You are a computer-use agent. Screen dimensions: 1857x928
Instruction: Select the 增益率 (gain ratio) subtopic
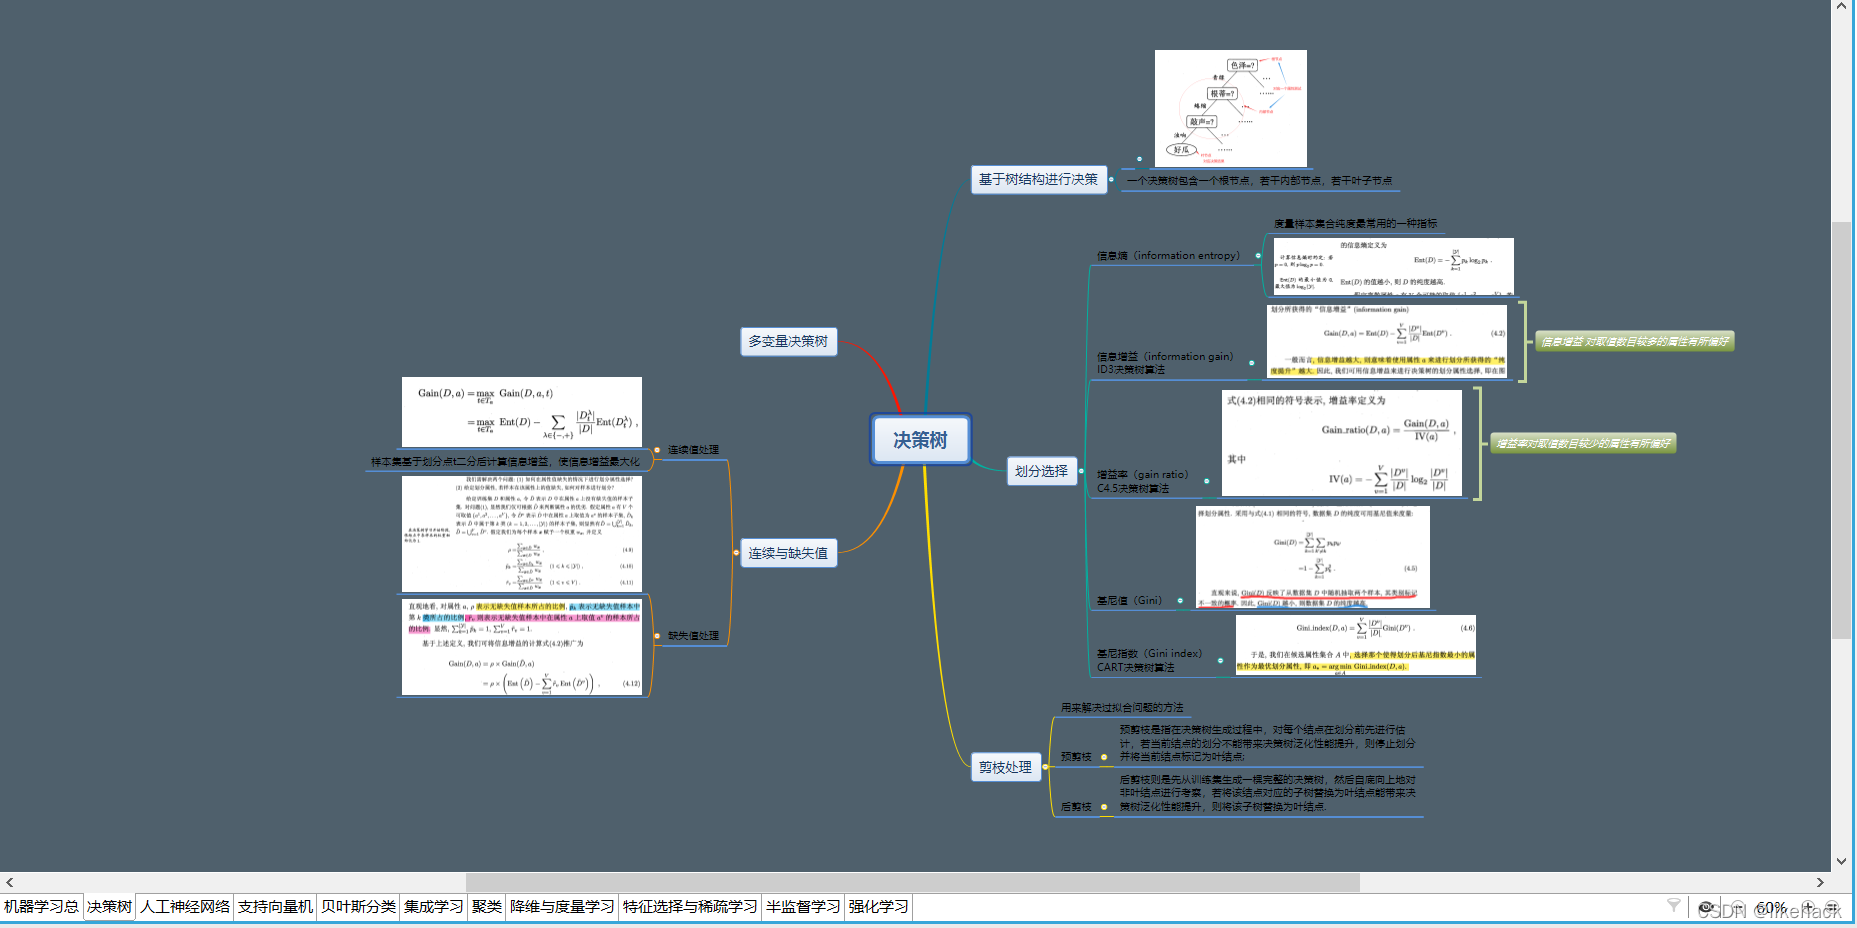(x=1143, y=481)
